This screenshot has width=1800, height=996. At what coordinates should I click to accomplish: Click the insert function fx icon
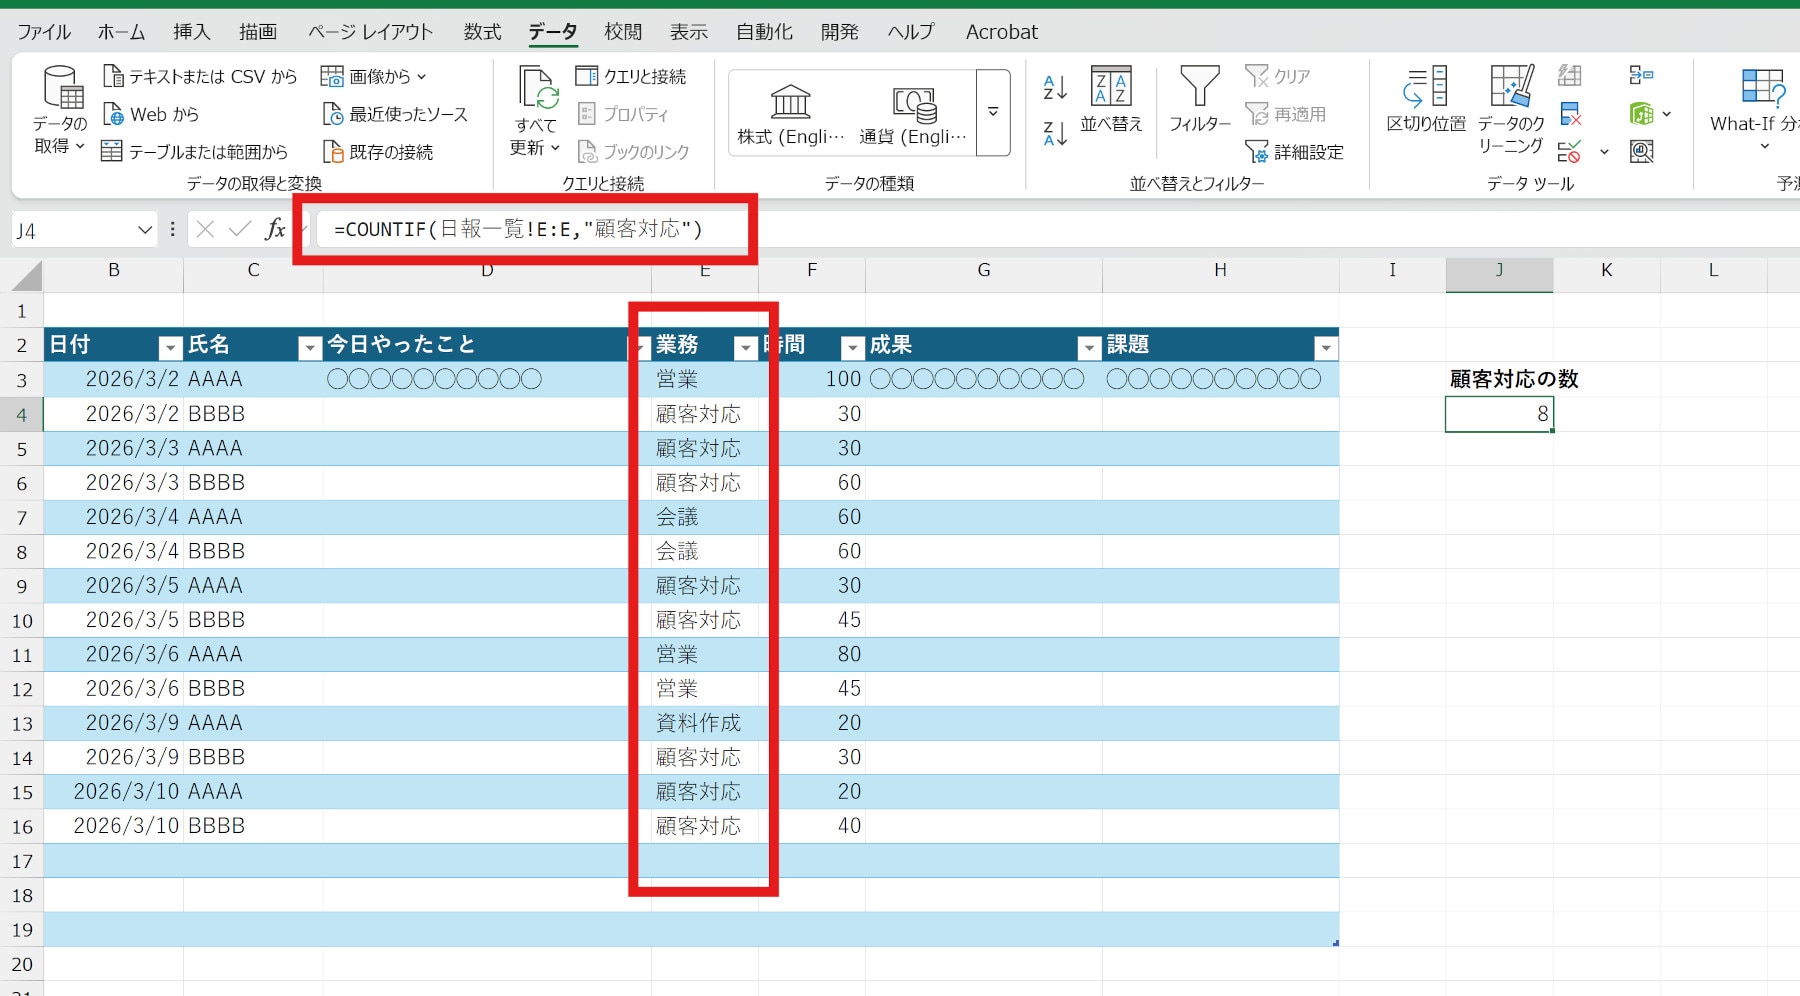point(275,230)
